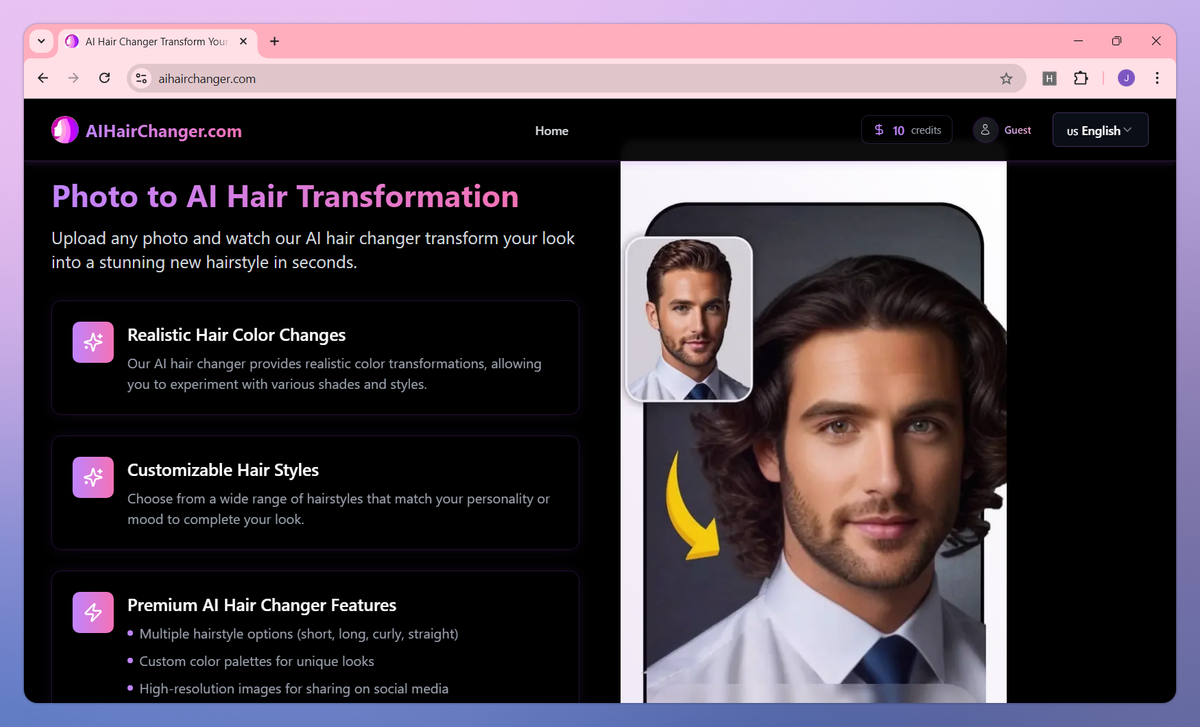This screenshot has height=727, width=1200.
Task: Click the Guest user avatar icon
Action: pos(985,130)
